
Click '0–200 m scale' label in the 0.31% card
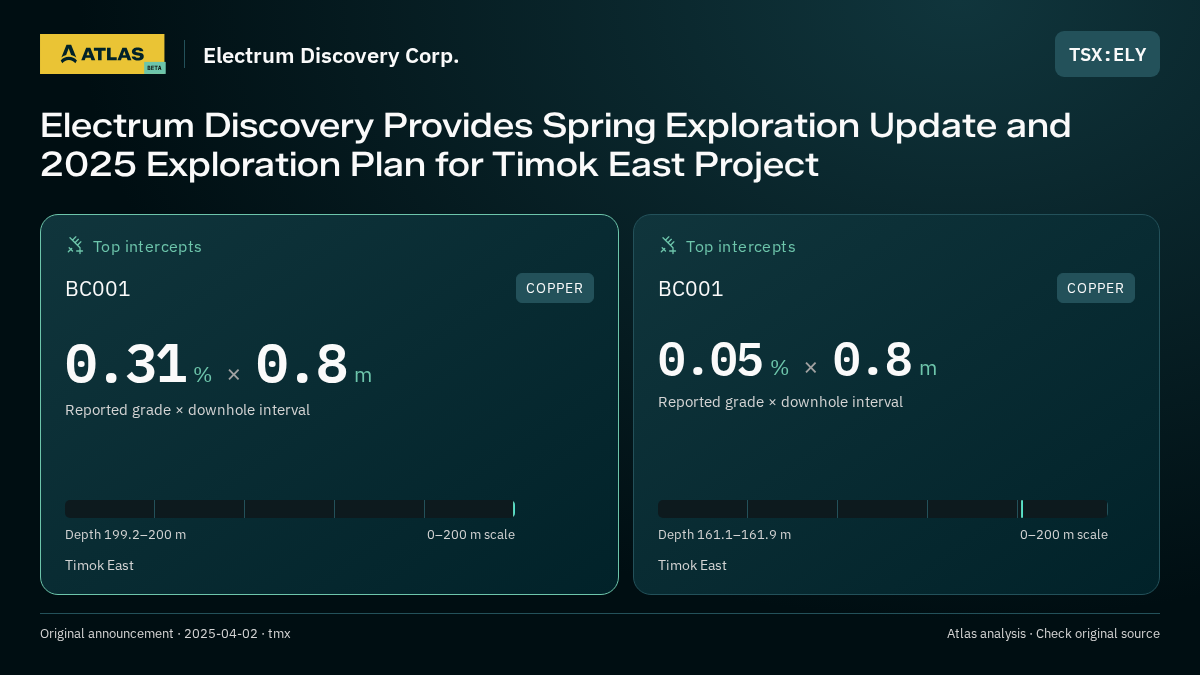click(471, 535)
